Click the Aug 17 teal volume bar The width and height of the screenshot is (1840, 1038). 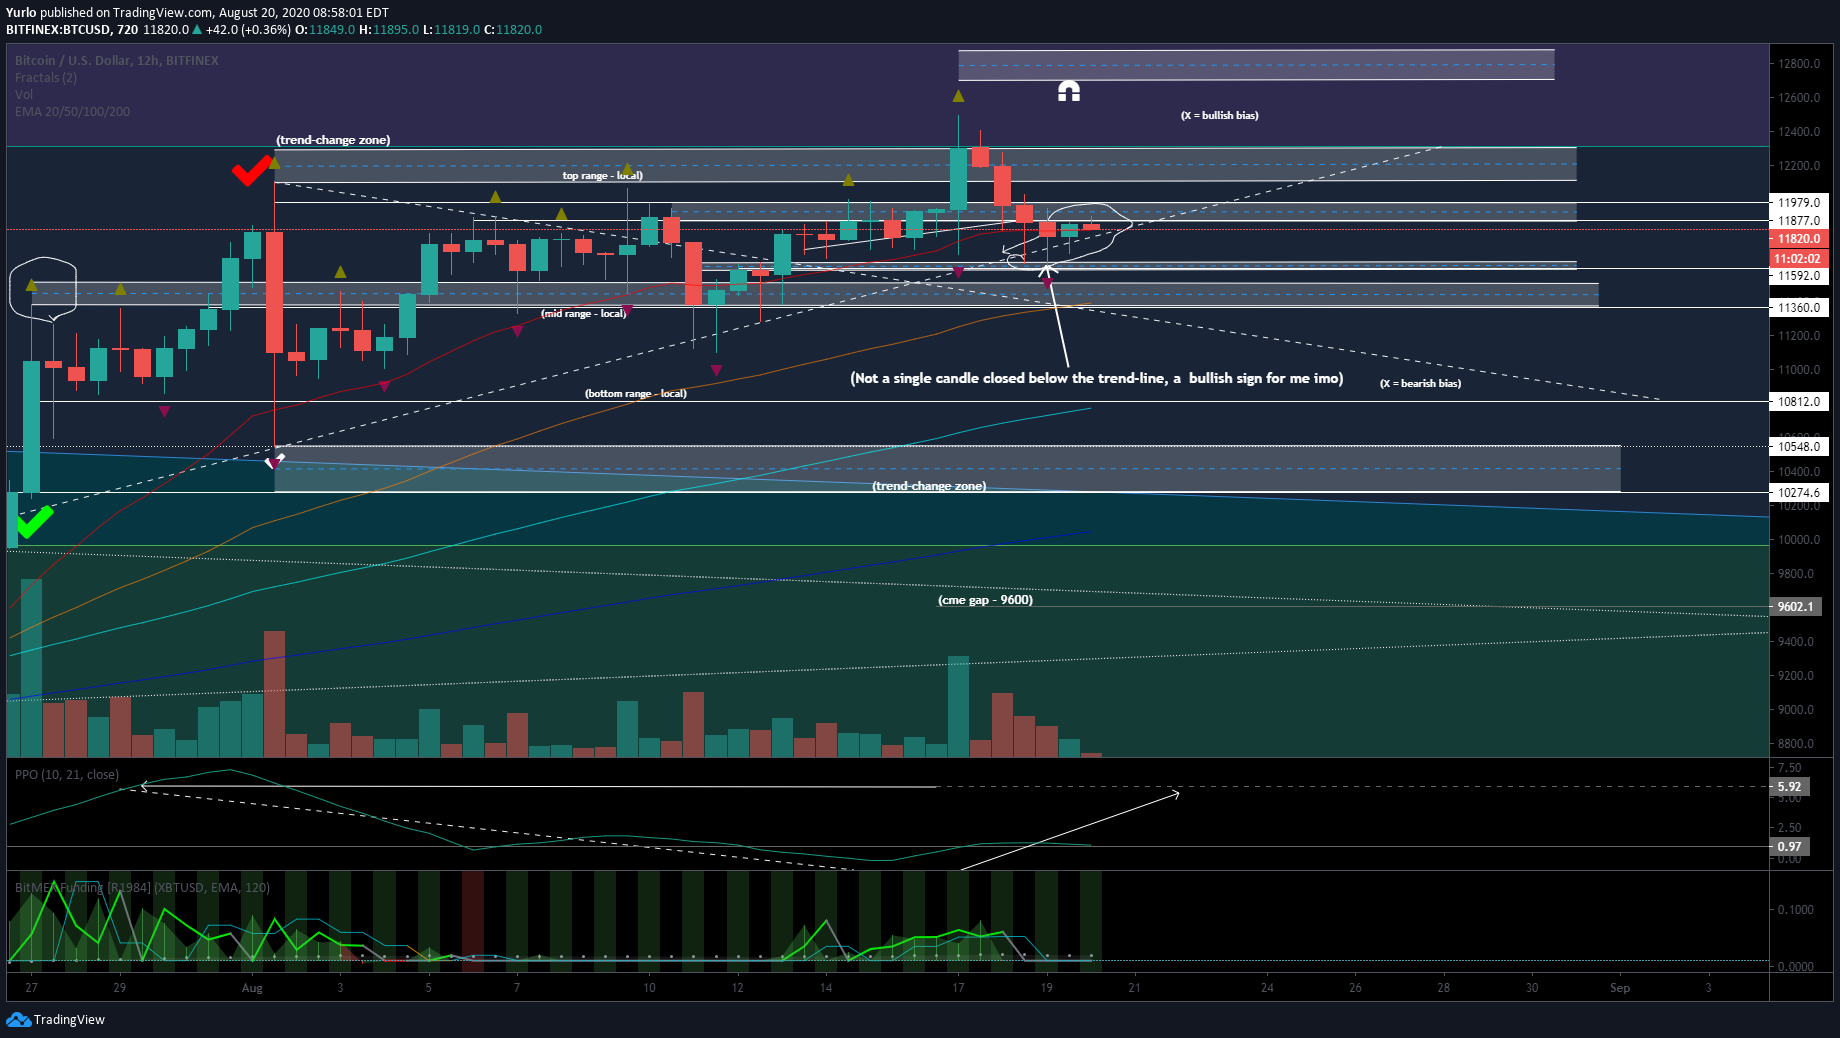tap(958, 706)
